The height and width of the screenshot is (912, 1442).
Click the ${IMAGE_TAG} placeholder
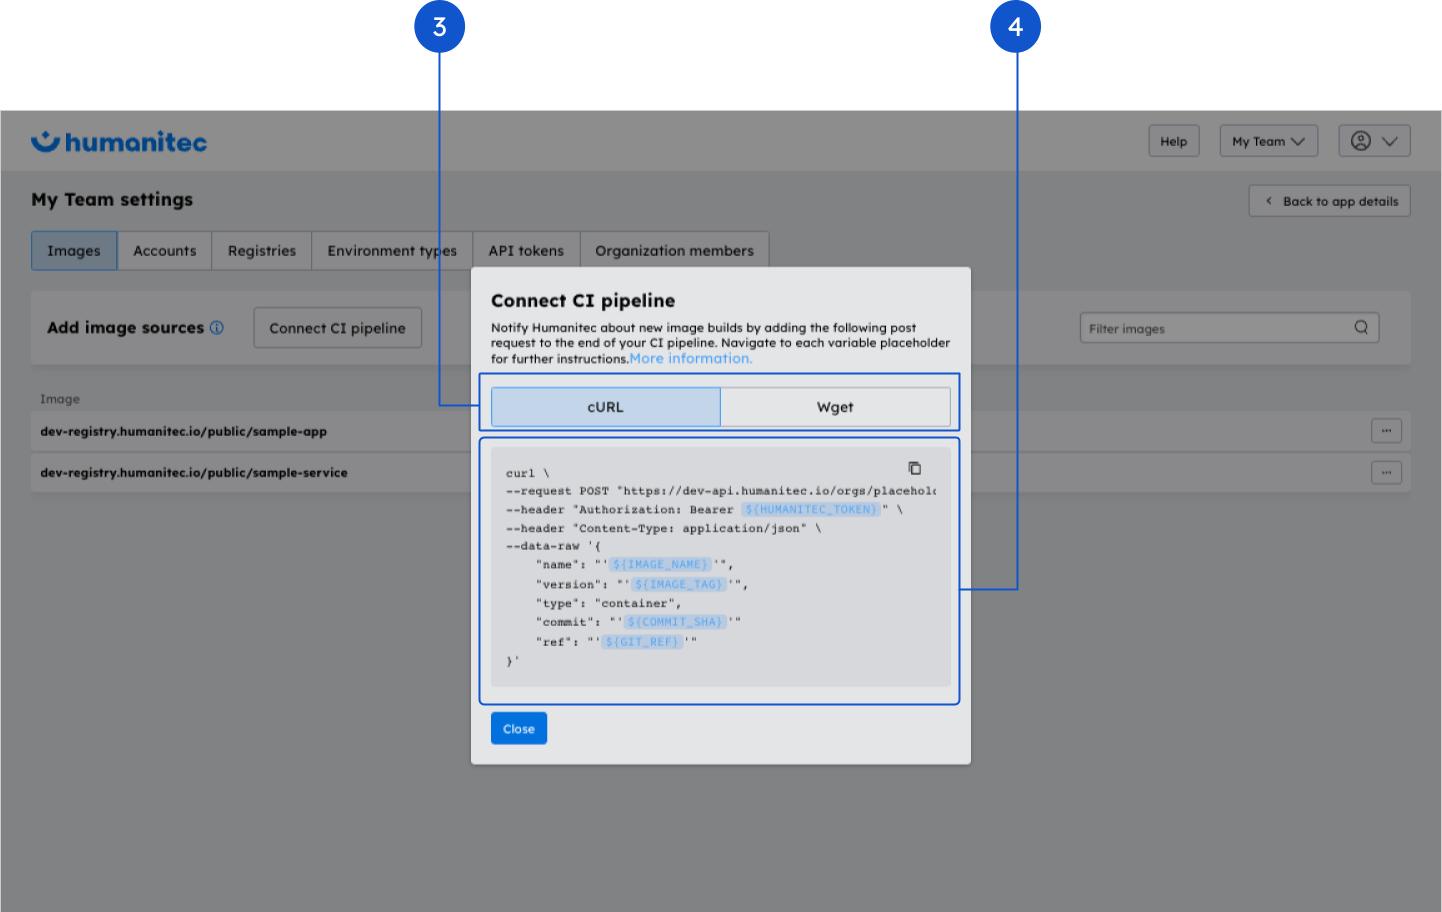coord(678,585)
